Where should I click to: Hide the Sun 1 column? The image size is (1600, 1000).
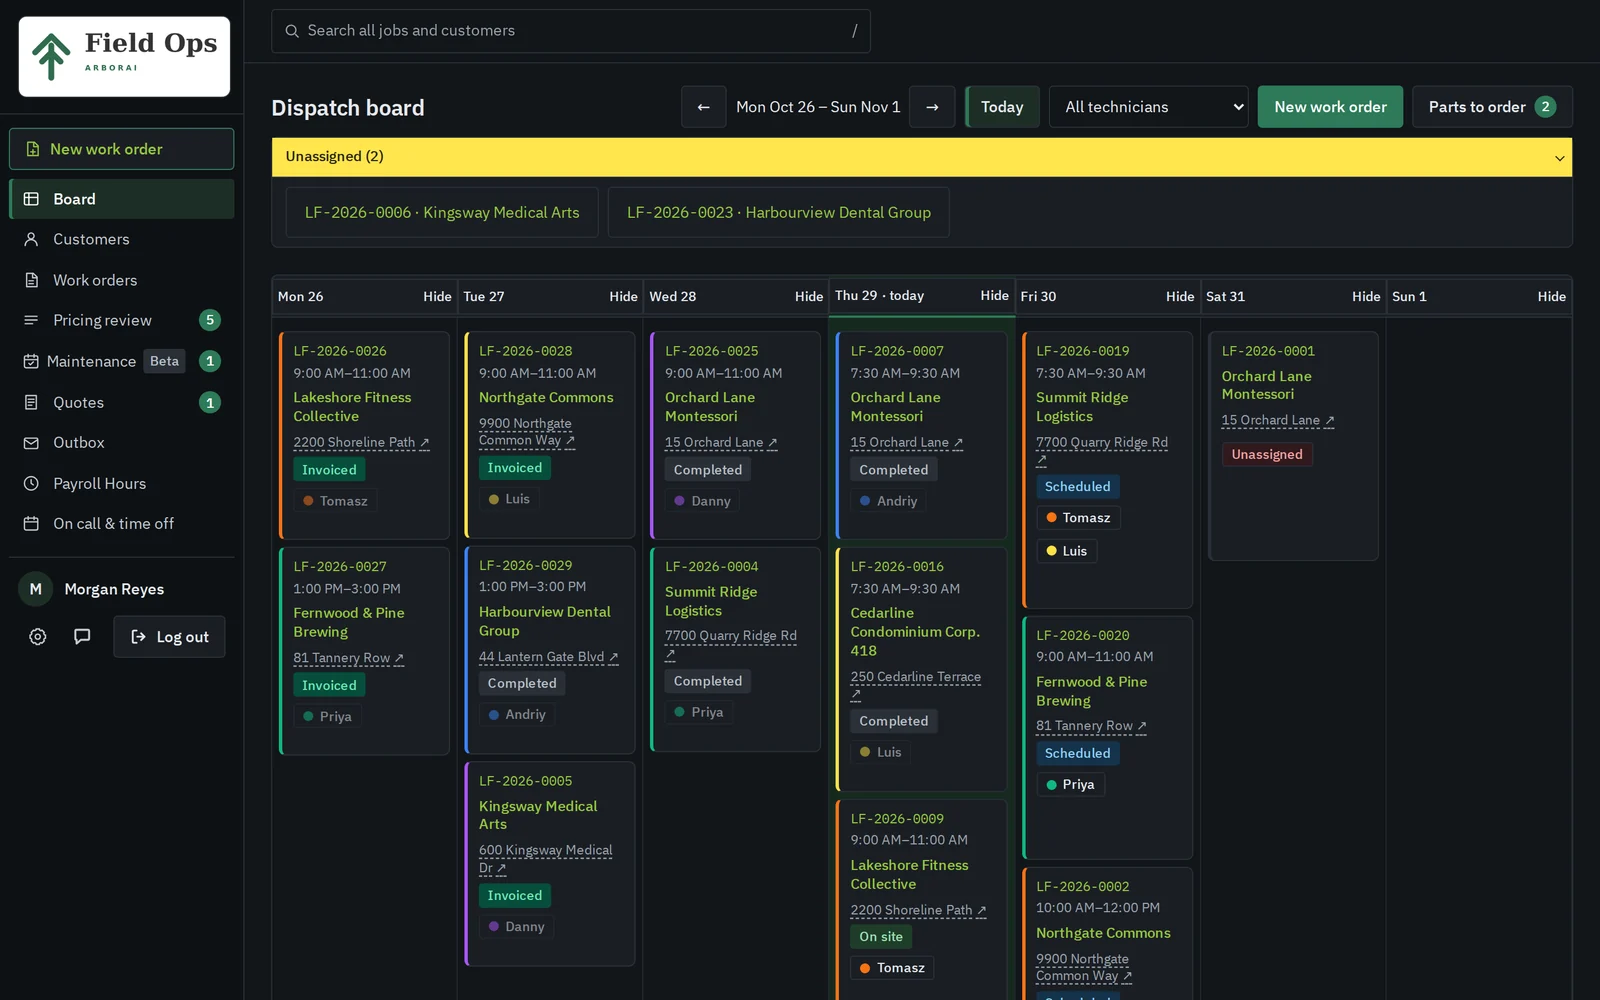(x=1551, y=296)
